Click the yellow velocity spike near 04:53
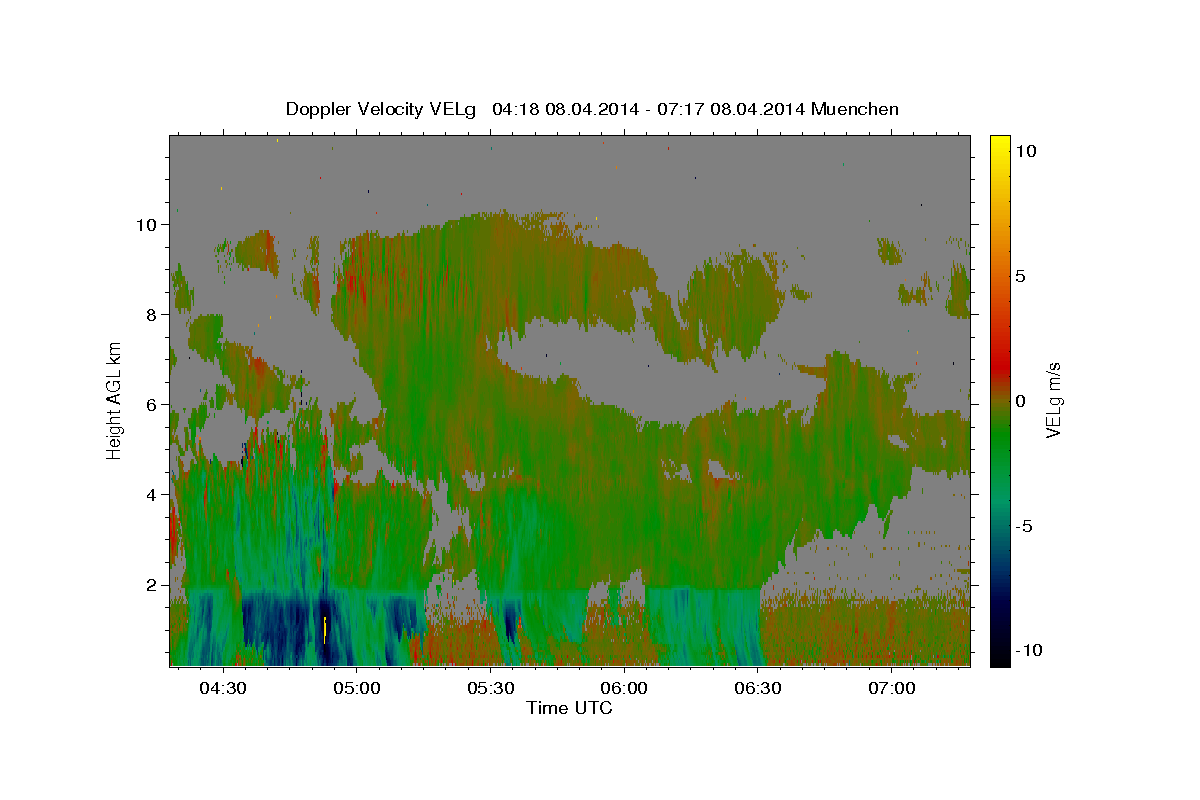Screen dimensions: 1200x800 click(326, 630)
